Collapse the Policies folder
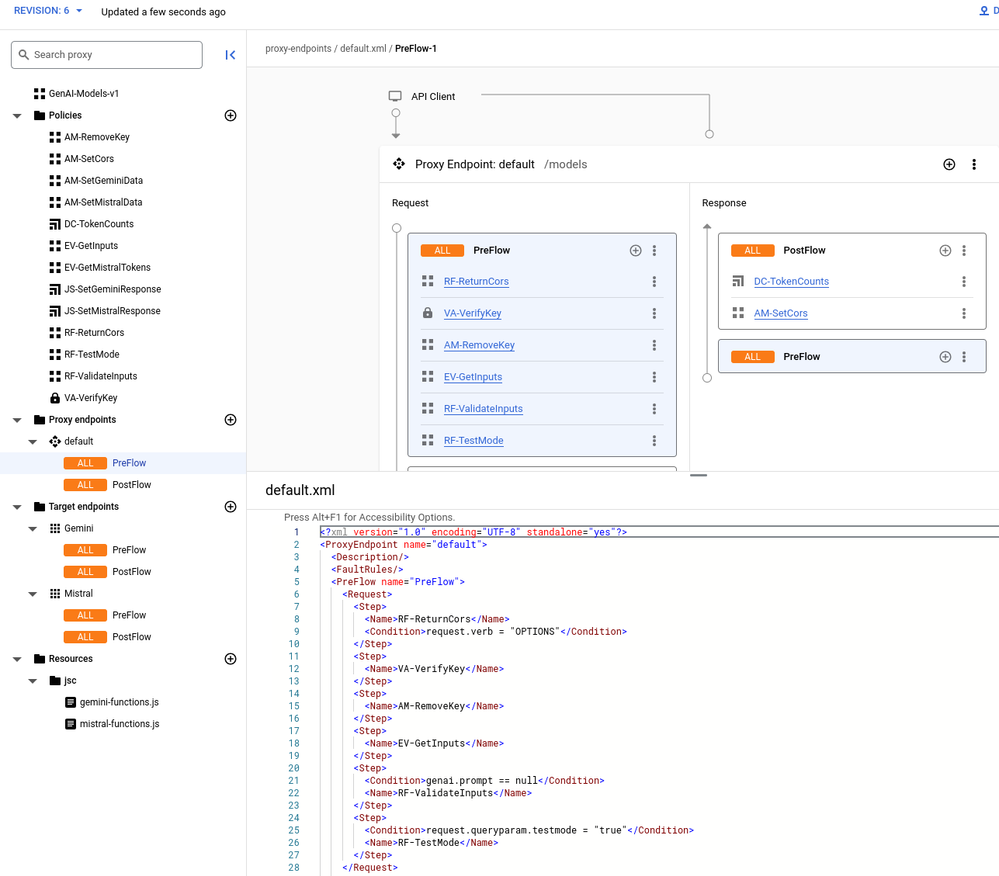Screen dimensions: 999x876 (x=17, y=116)
